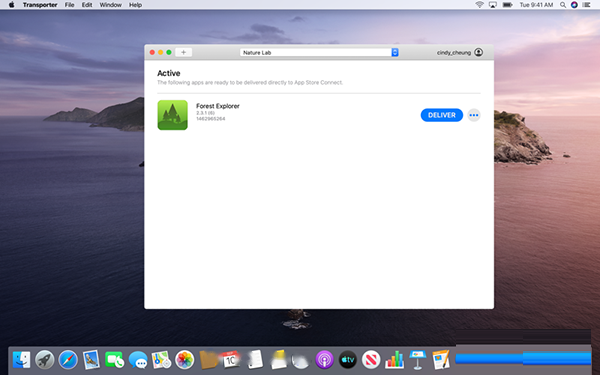This screenshot has width=600, height=375.
Task: Click the 2.3.1 (6) version text
Action: 205,113
